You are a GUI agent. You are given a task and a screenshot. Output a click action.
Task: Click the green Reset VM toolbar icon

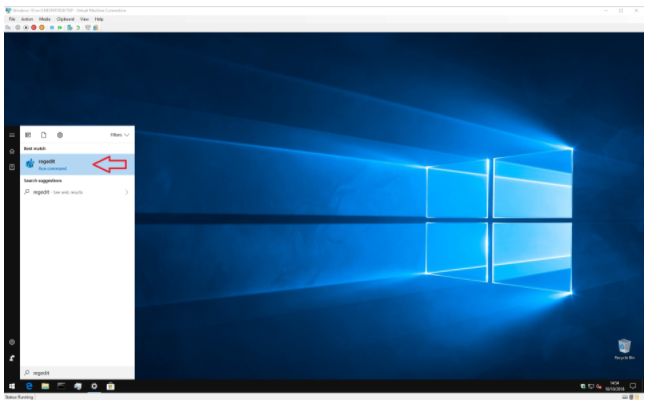click(x=60, y=27)
